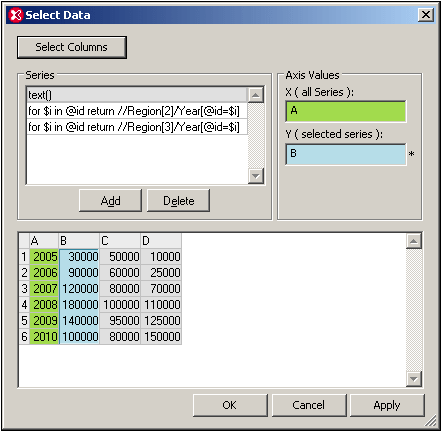442x432 pixels.
Task: Select the Region[3] series entry
Action: [137, 127]
